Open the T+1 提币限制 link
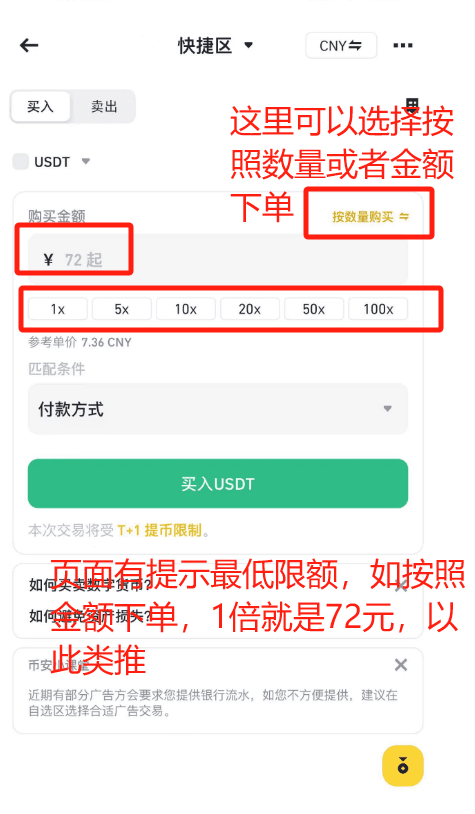Screen dimensions: 475x814 point(159,531)
